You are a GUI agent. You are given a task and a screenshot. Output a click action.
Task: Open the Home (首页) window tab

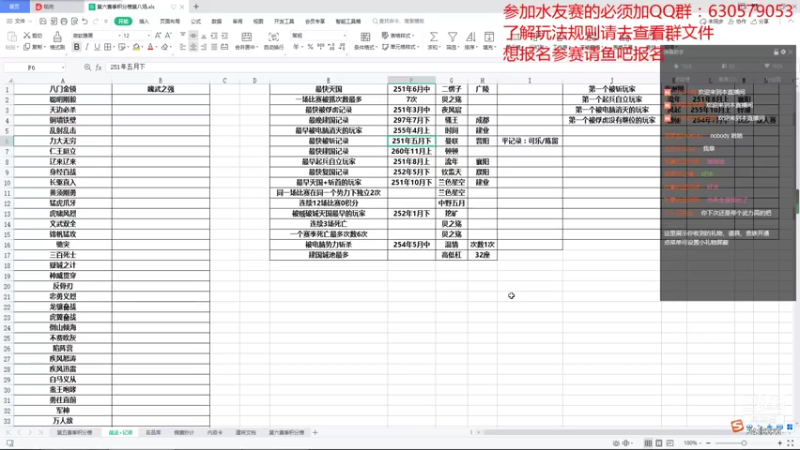coord(14,7)
